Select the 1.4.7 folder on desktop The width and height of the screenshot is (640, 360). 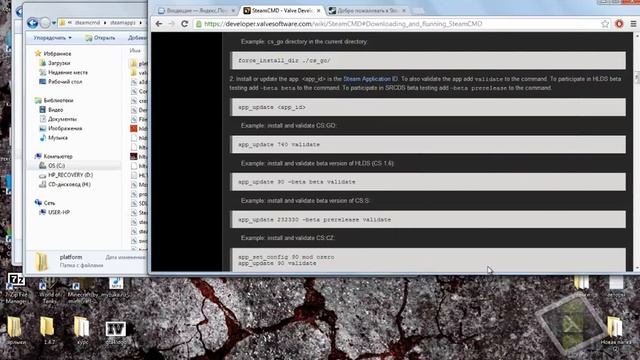[x=48, y=331]
